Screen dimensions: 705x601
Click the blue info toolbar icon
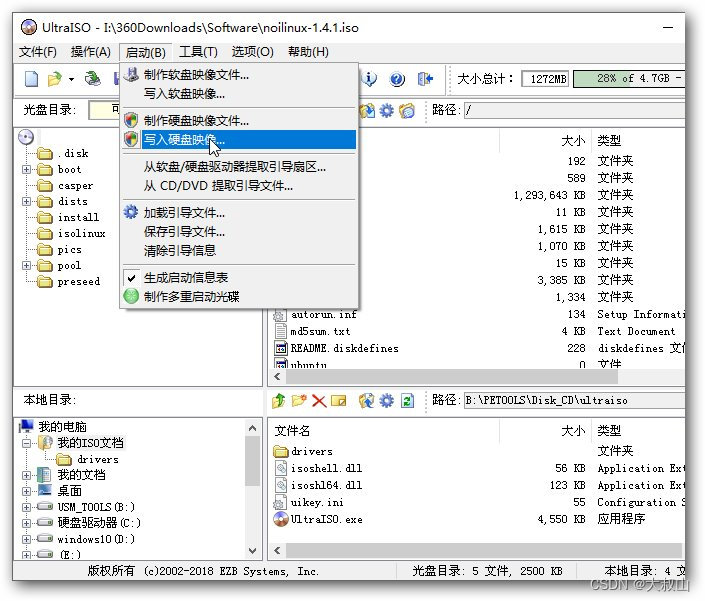pyautogui.click(x=370, y=79)
